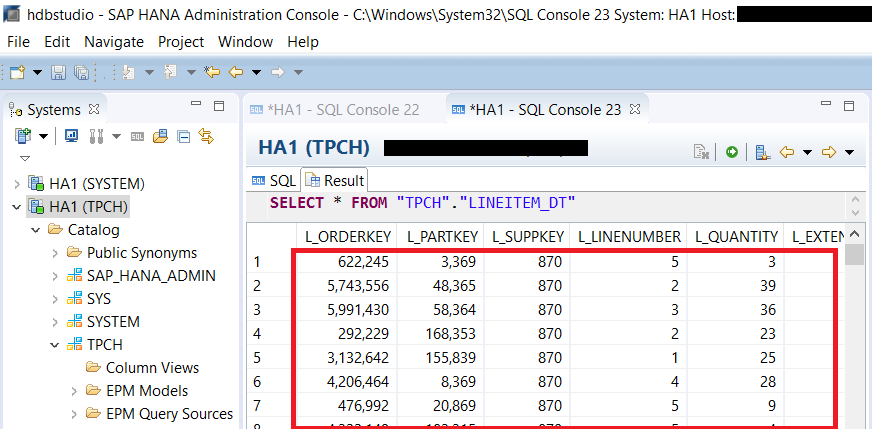The height and width of the screenshot is (429, 872).
Task: Click the green Execute statement icon
Action: (732, 152)
